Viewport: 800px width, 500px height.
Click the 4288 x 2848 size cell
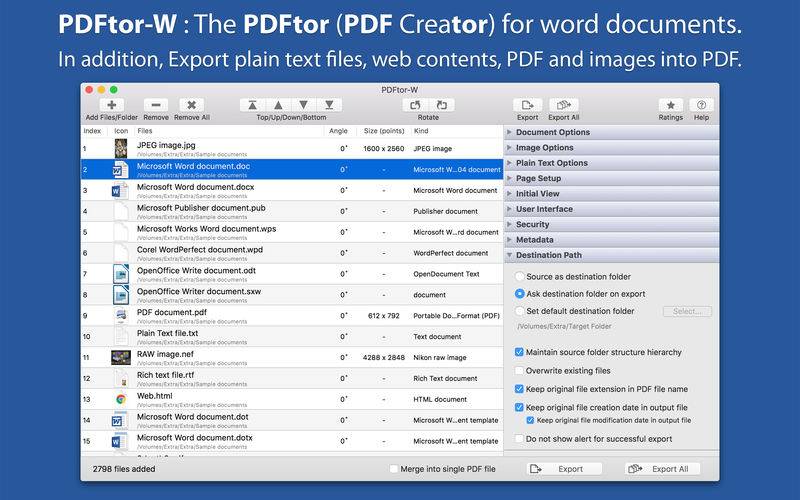coord(384,358)
